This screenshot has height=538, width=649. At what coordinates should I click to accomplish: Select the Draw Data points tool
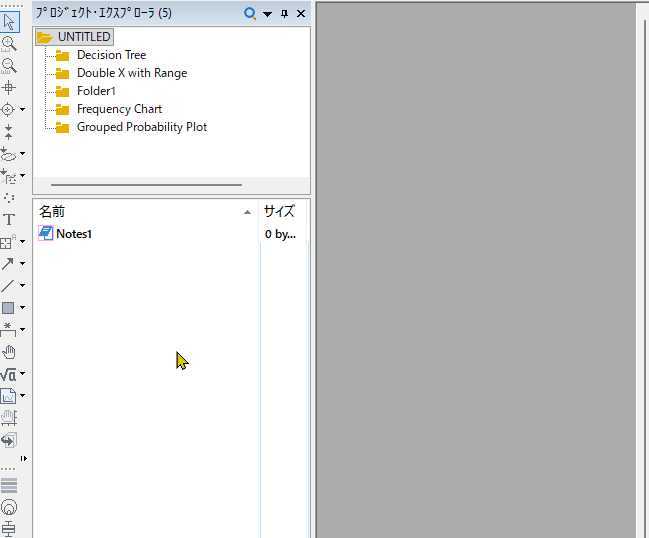pyautogui.click(x=9, y=198)
